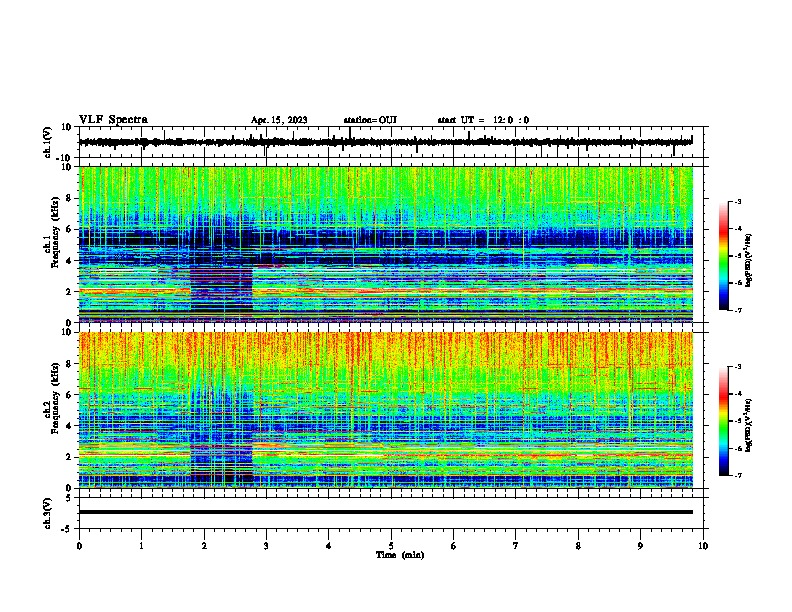Click the "-7" label on ch.2 colorbar
792x612 pixels.
pyautogui.click(x=737, y=475)
